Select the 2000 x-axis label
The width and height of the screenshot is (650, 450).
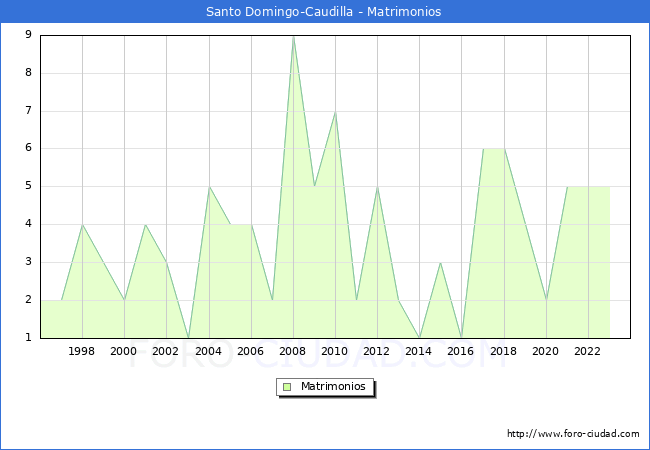(124, 351)
